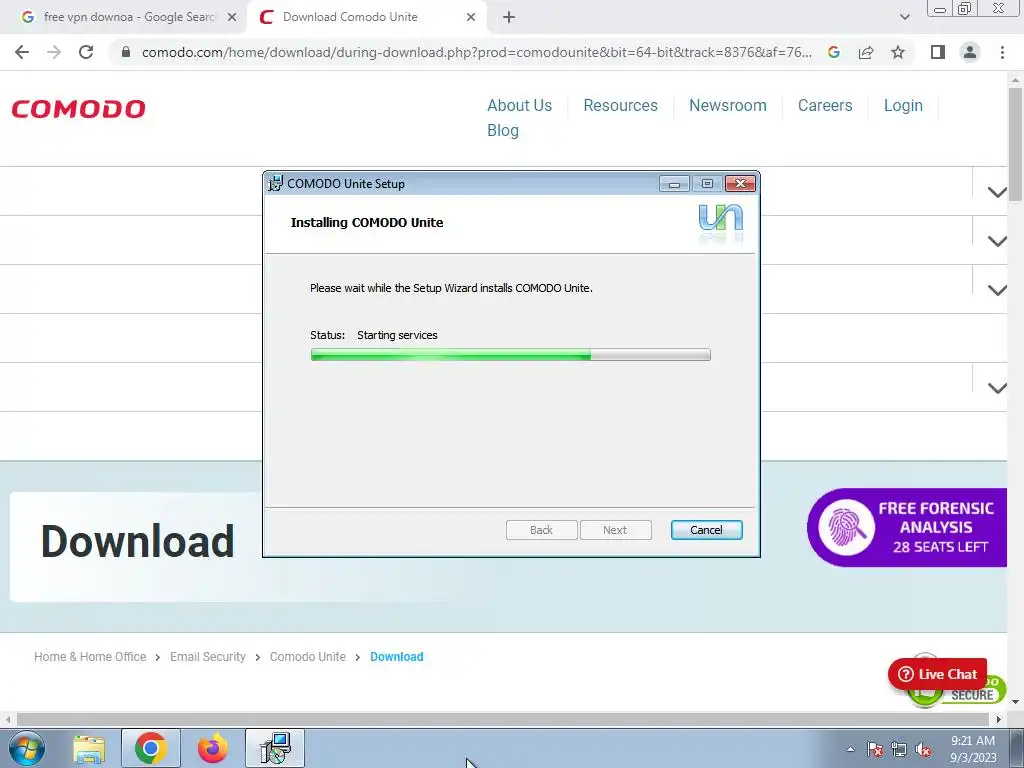Open Home & Home Office breadcrumb
The width and height of the screenshot is (1024, 768).
90,657
